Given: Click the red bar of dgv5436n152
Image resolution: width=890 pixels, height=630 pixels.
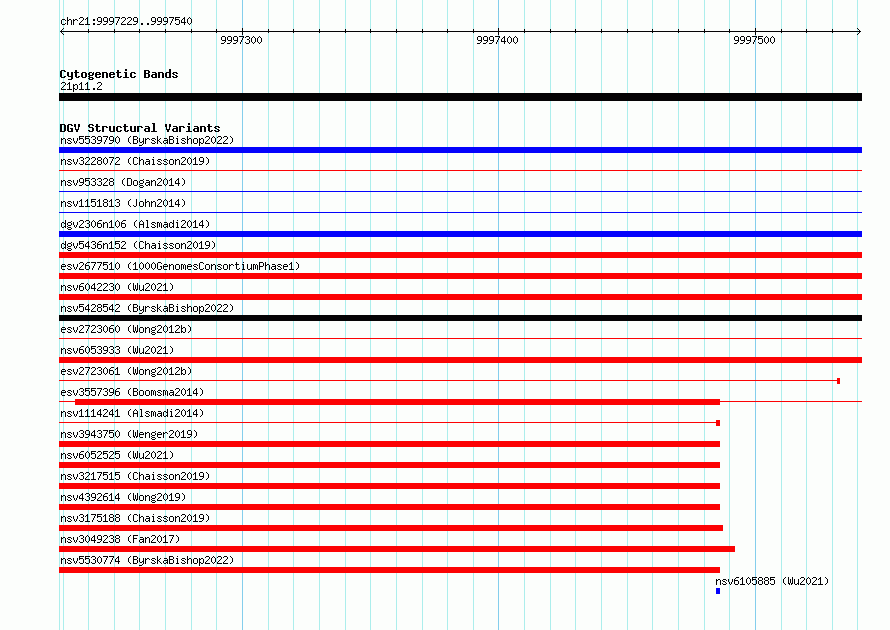Looking at the screenshot, I should [460, 255].
